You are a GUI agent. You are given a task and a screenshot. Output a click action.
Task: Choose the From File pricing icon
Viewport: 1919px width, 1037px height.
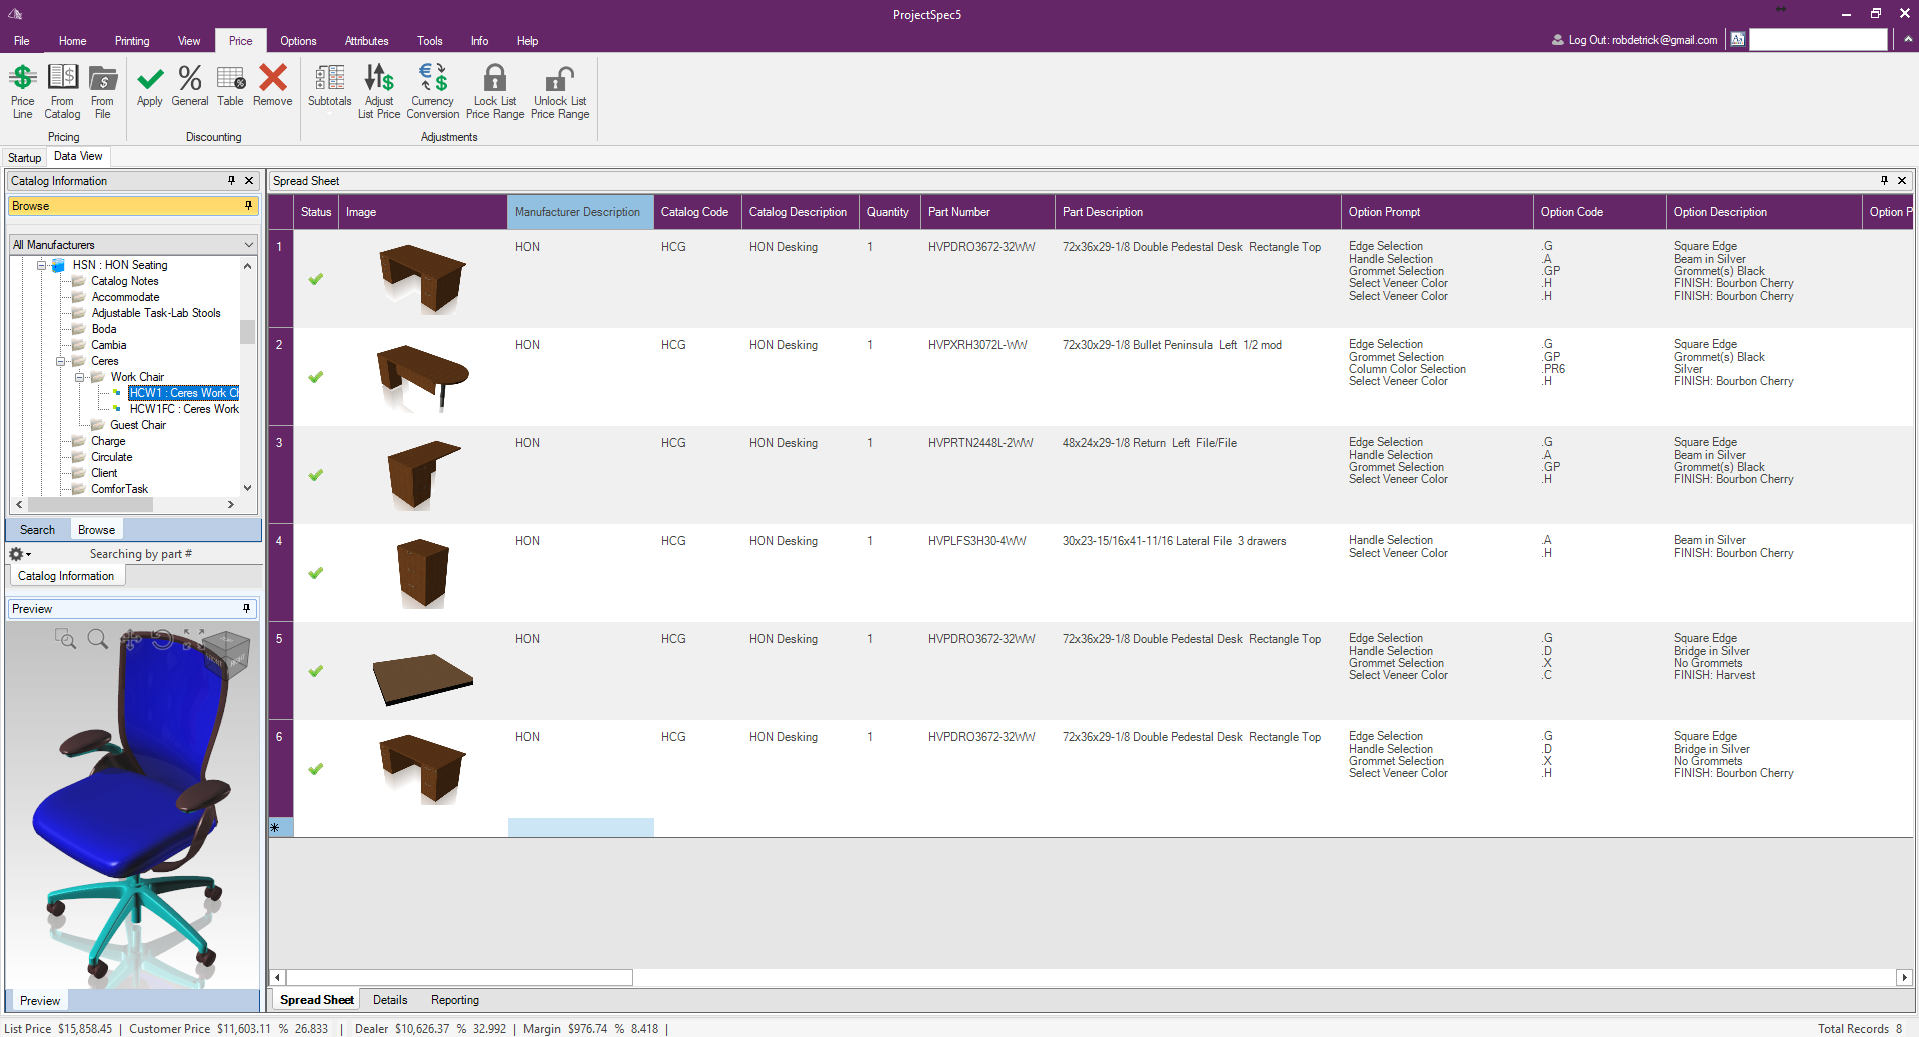(102, 78)
